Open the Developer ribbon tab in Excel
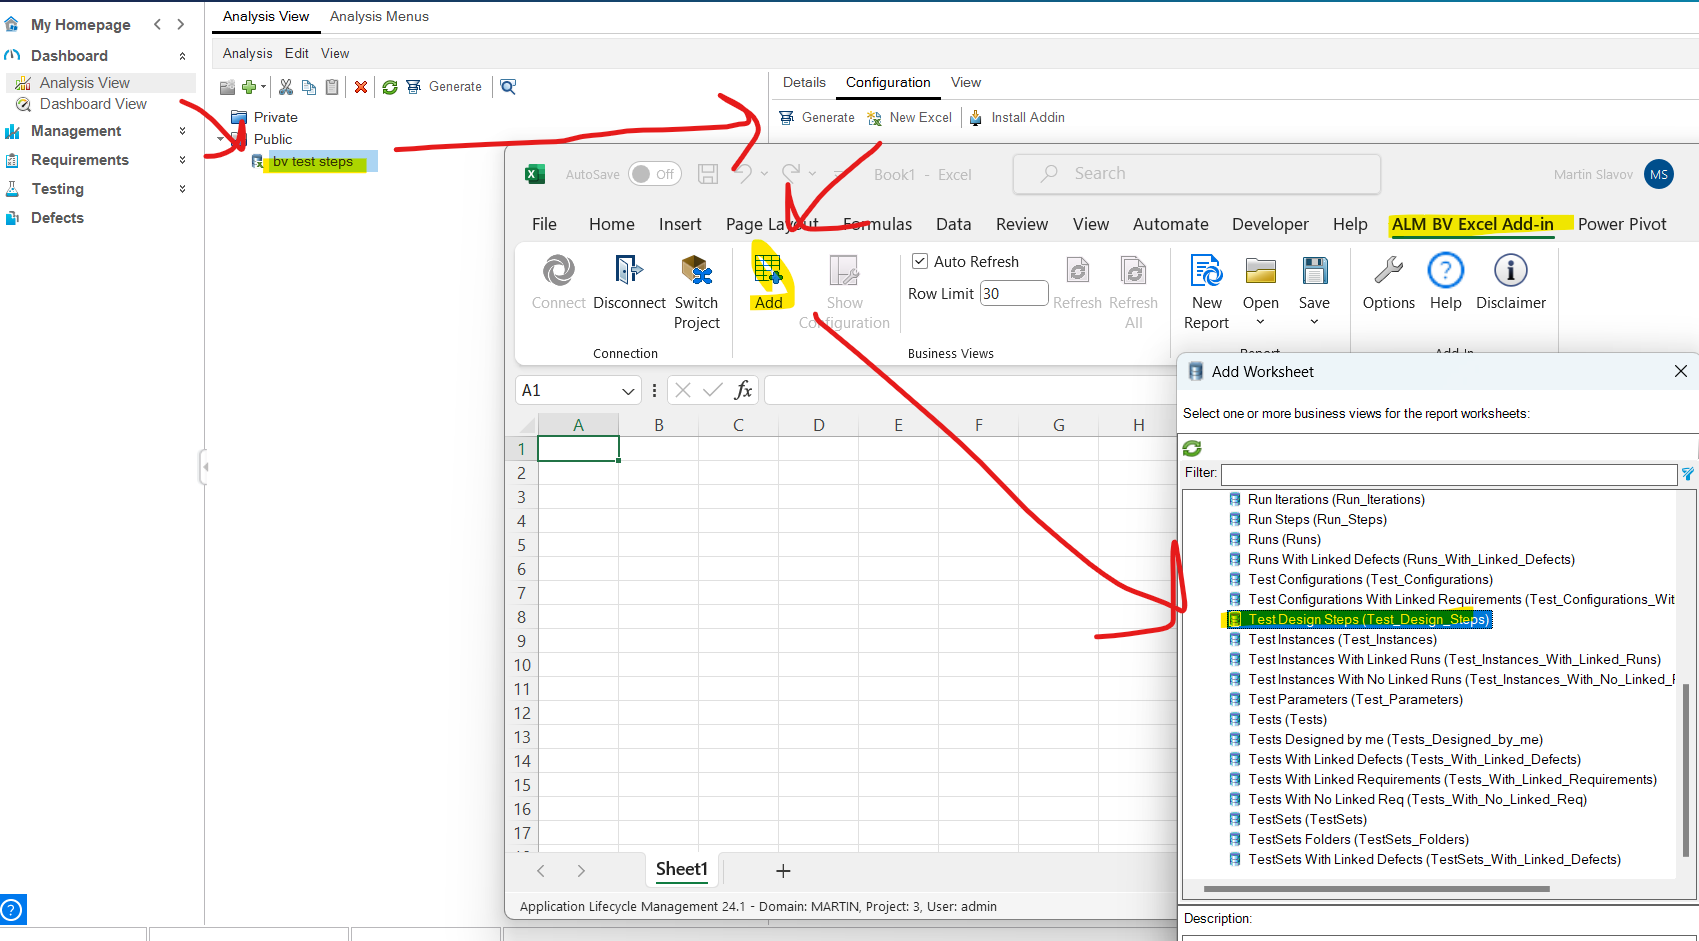The width and height of the screenshot is (1699, 941). (x=1269, y=224)
